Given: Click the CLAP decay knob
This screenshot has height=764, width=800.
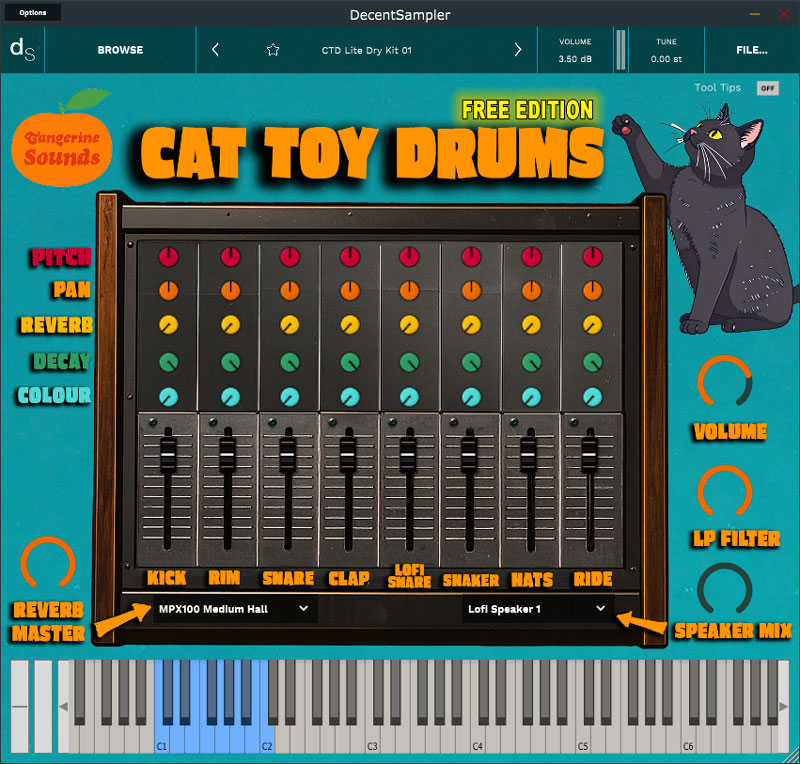Looking at the screenshot, I should click(350, 362).
